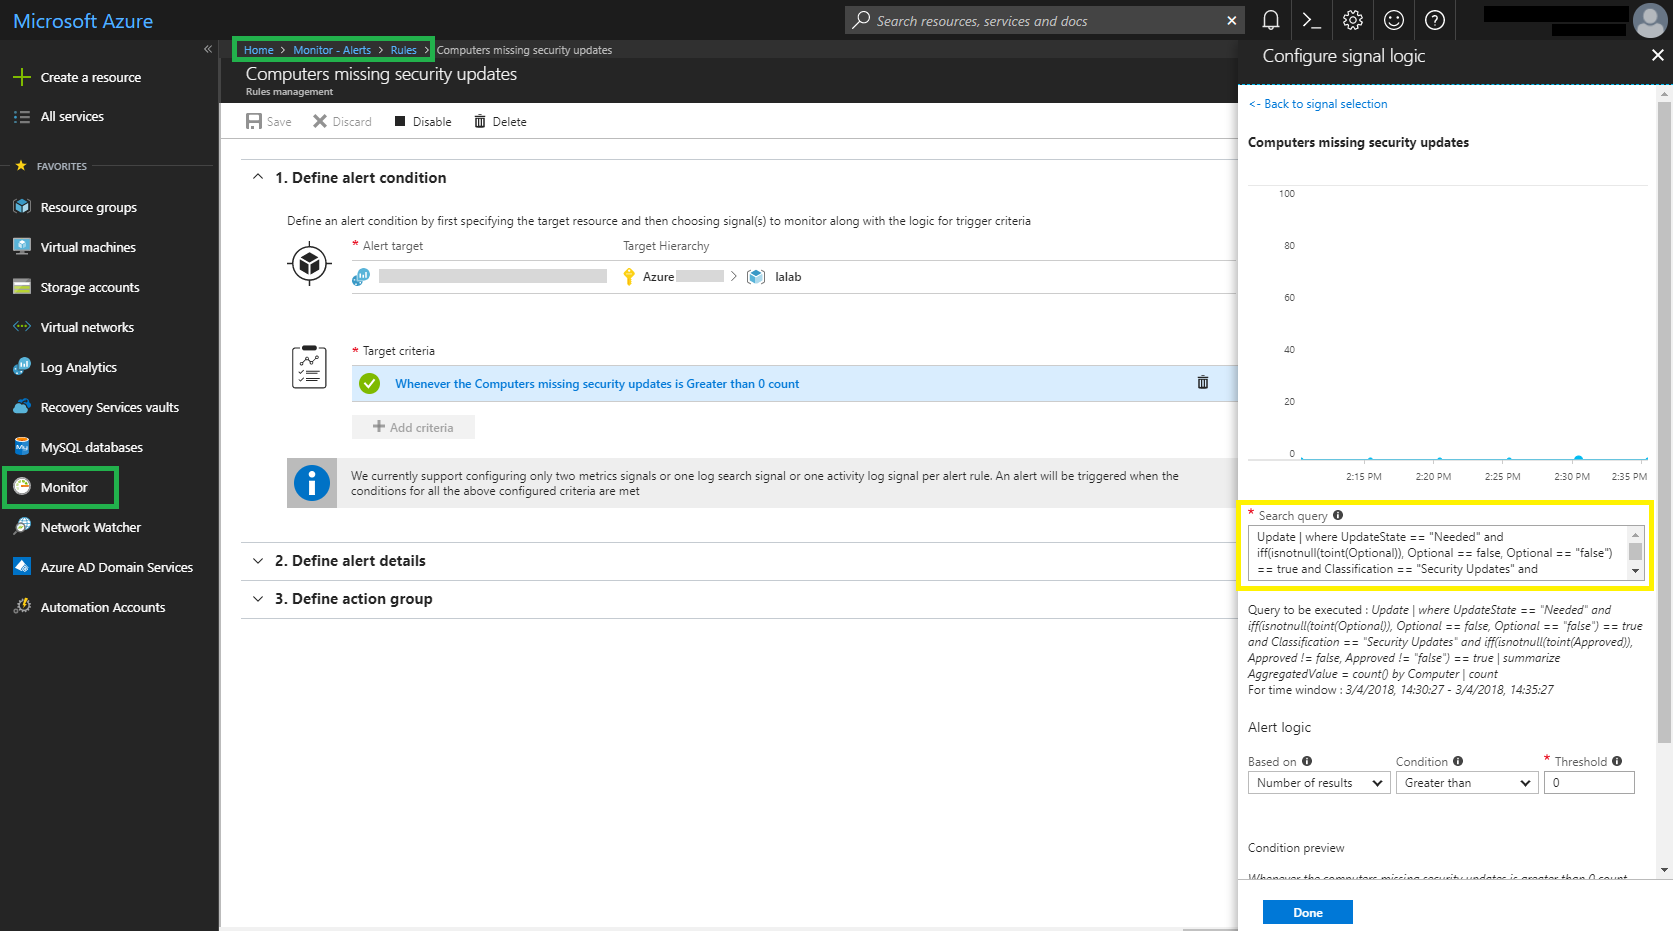This screenshot has height=931, width=1673.
Task: Collapse Define alert condition section
Action: pos(258,177)
